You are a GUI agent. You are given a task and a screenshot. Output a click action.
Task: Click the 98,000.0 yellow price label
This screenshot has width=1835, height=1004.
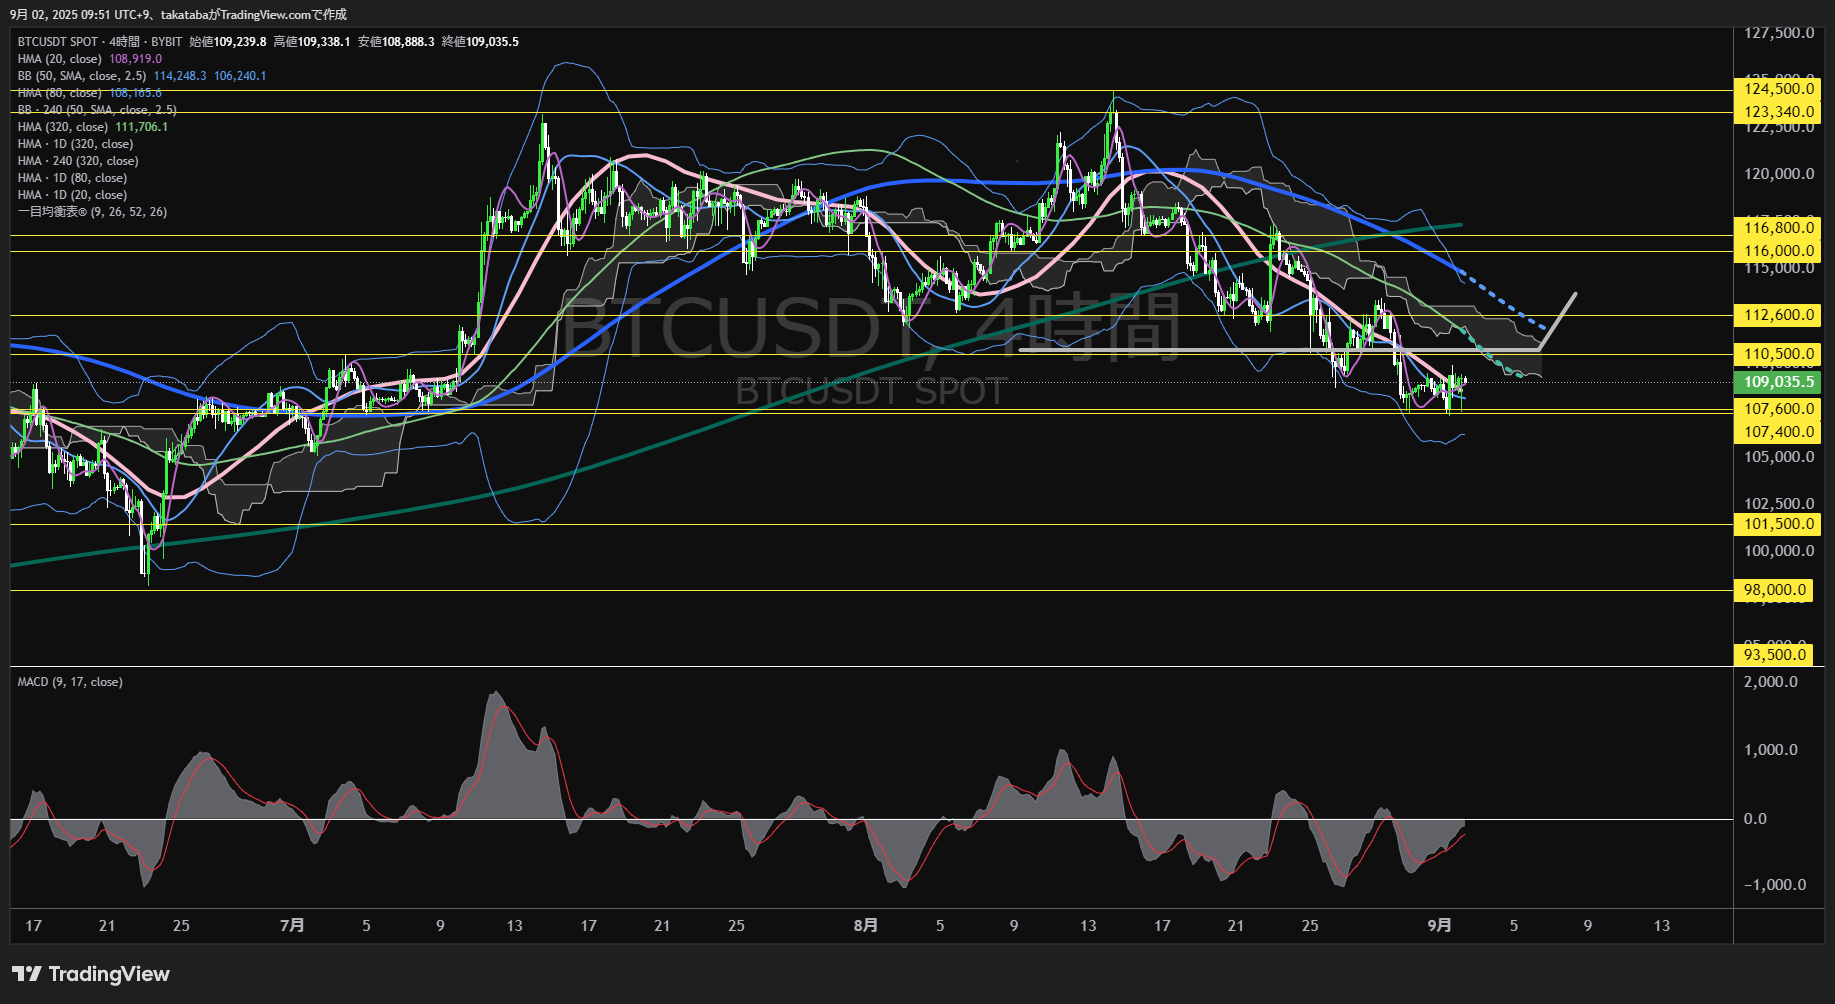(x=1774, y=590)
